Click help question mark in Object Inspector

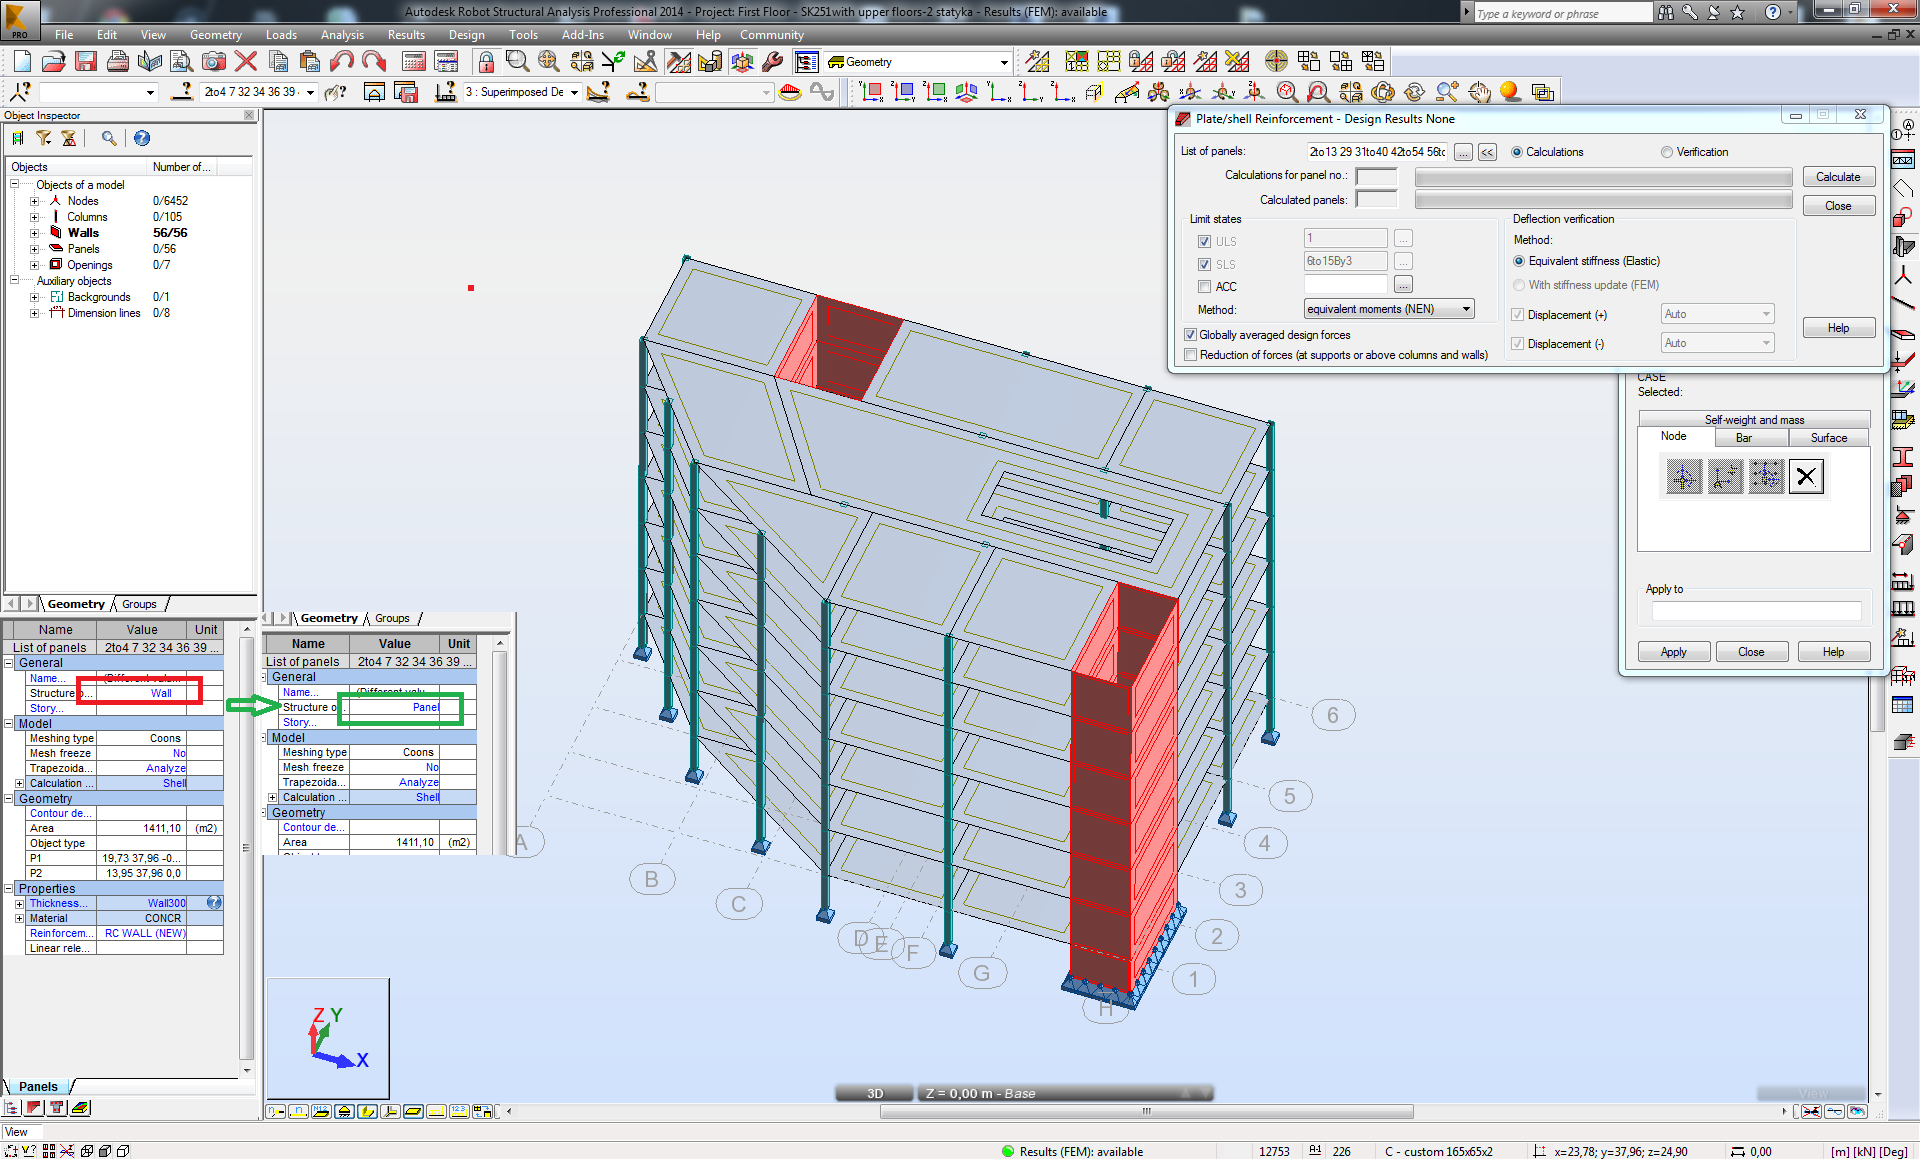pyautogui.click(x=142, y=138)
